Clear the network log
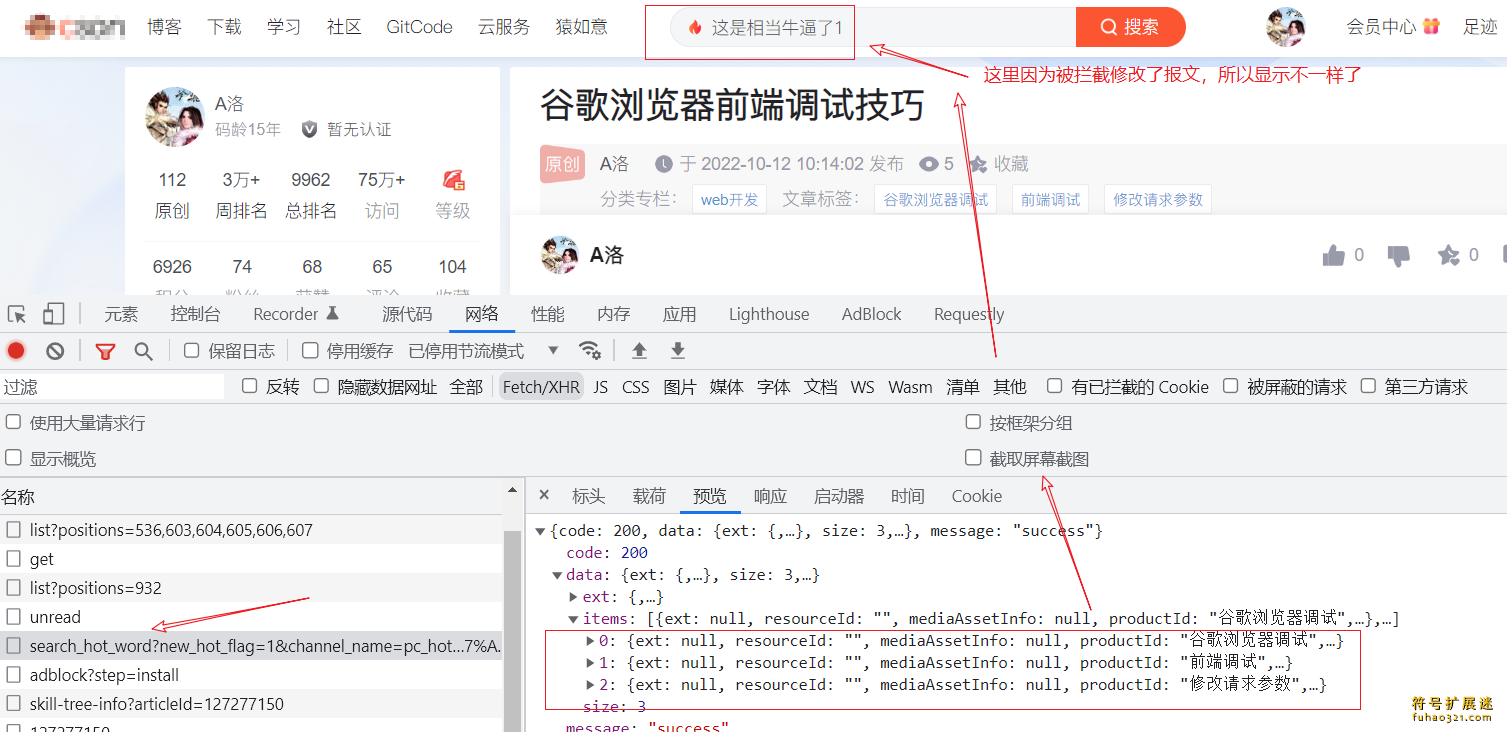The height and width of the screenshot is (732, 1507). coord(55,351)
